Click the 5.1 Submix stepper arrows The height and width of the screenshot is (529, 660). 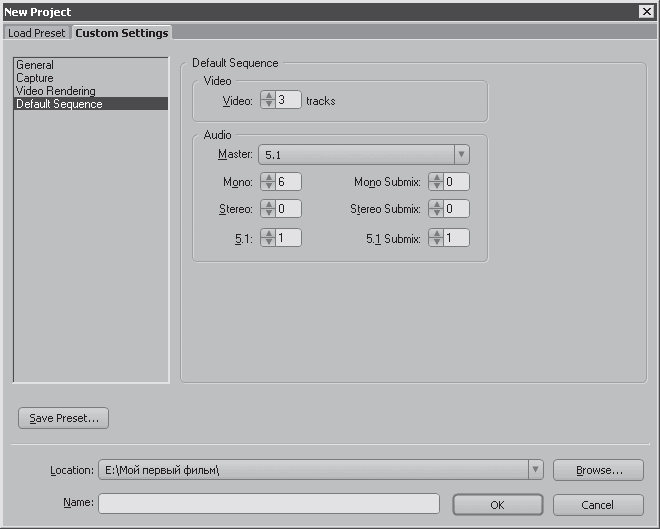436,238
